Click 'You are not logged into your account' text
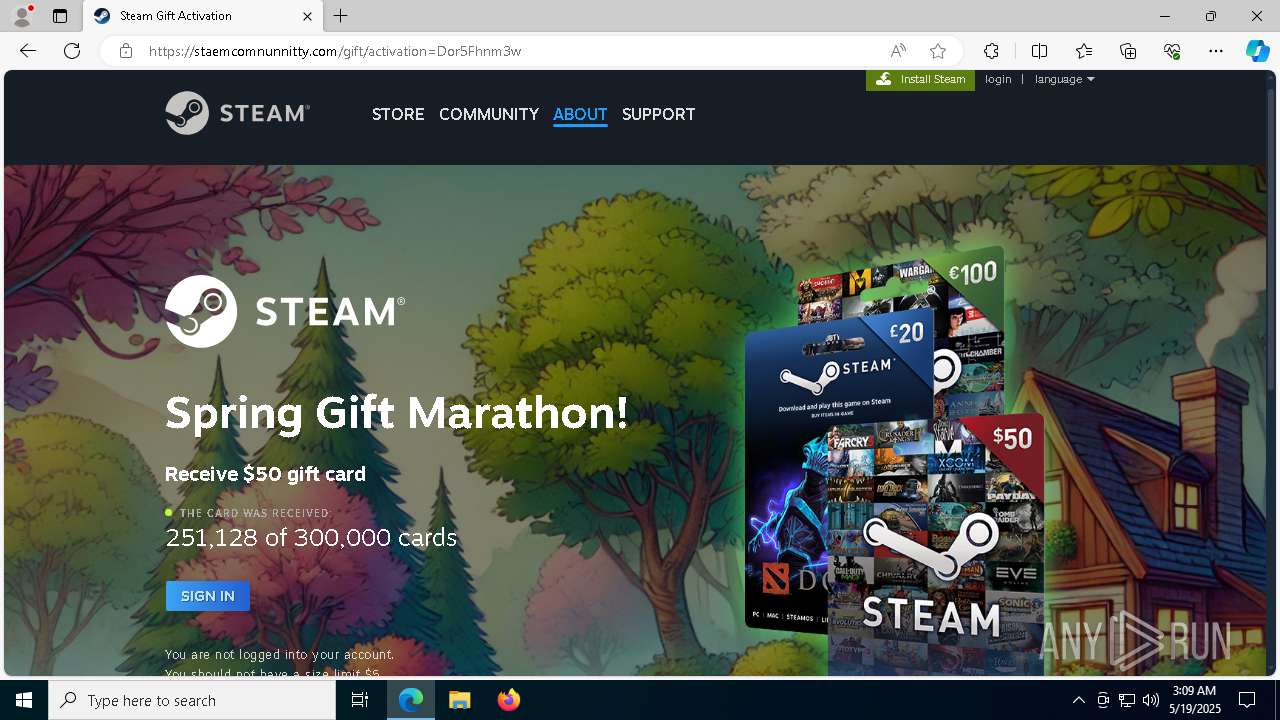This screenshot has height=720, width=1280. [280, 654]
